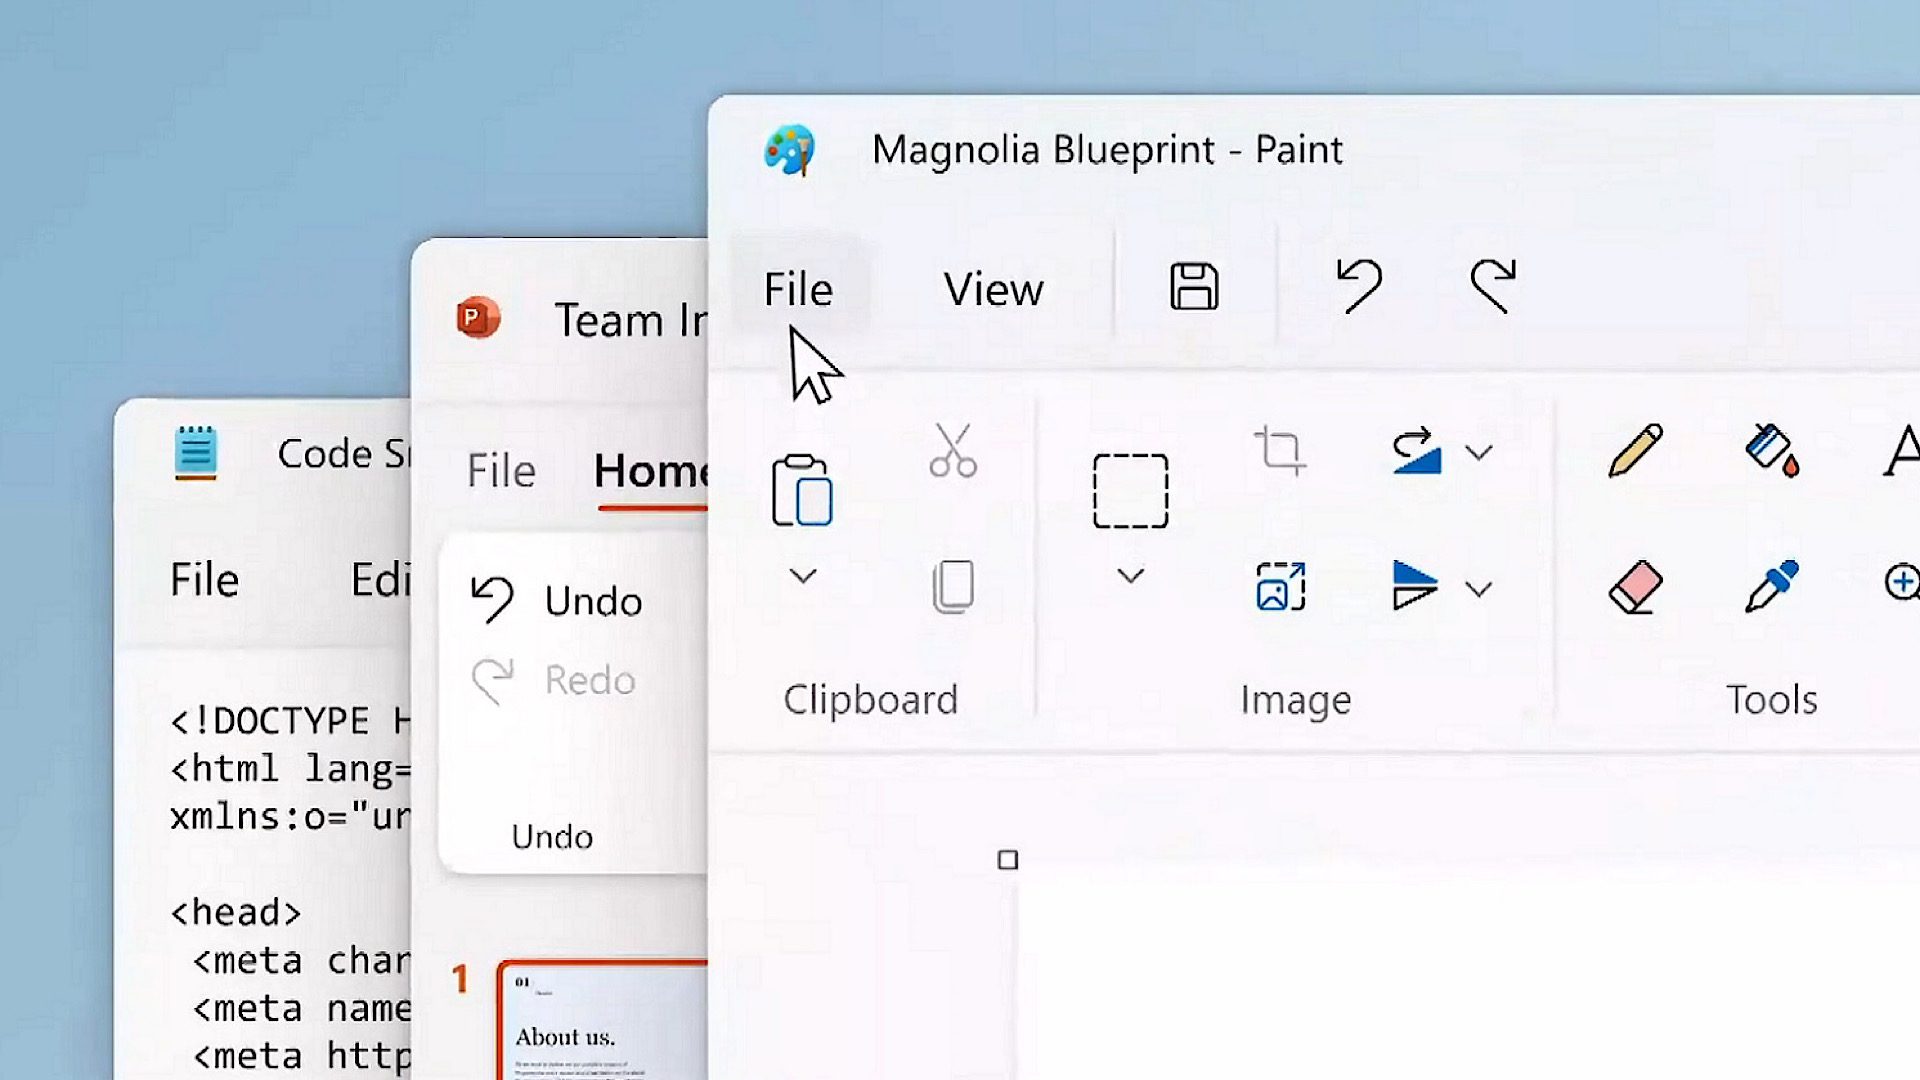Viewport: 1920px width, 1080px height.
Task: Click the Undo arrow in the Paint toolbar
Action: tap(1359, 286)
